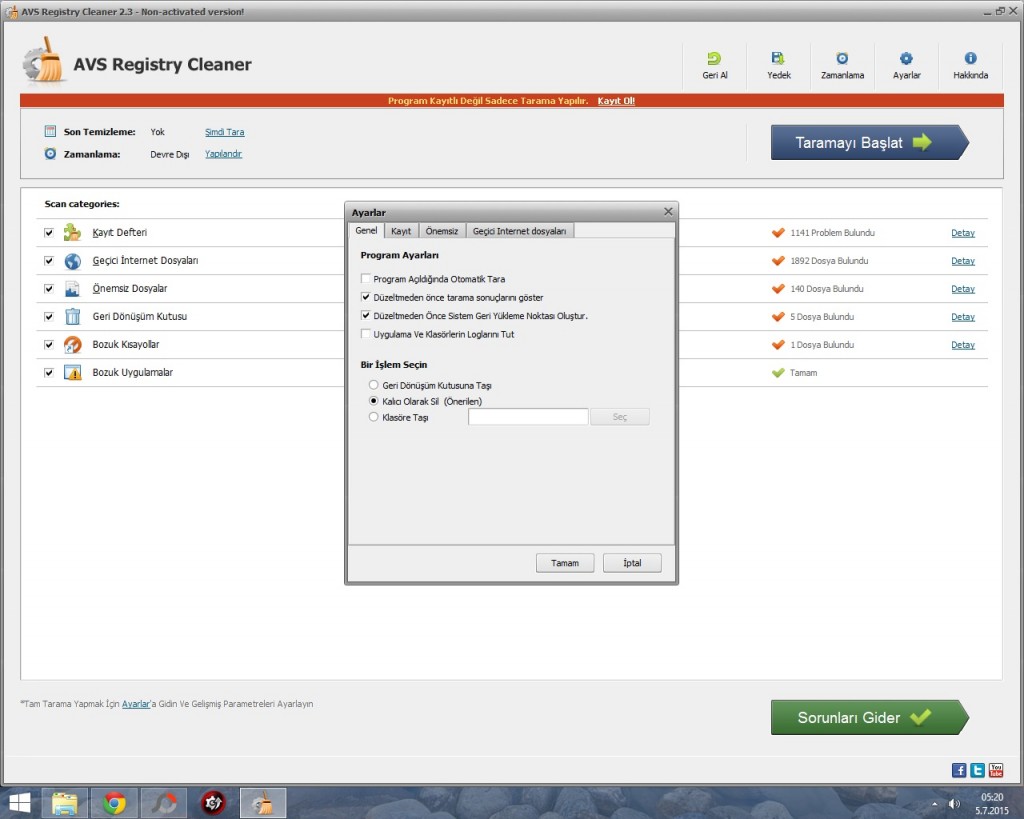Image resolution: width=1024 pixels, height=819 pixels.
Task: Click the İptal button
Action: click(632, 563)
